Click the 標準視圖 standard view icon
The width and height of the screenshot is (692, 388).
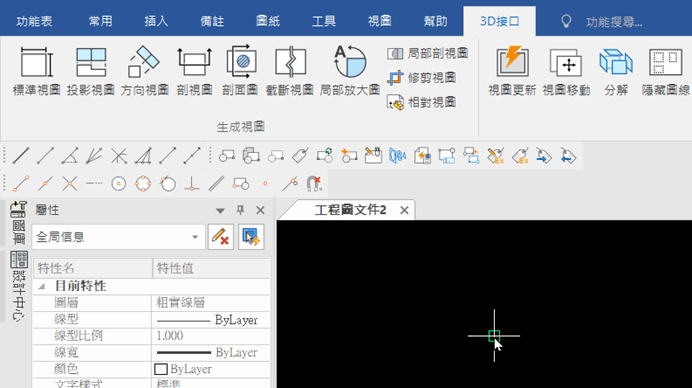point(37,71)
